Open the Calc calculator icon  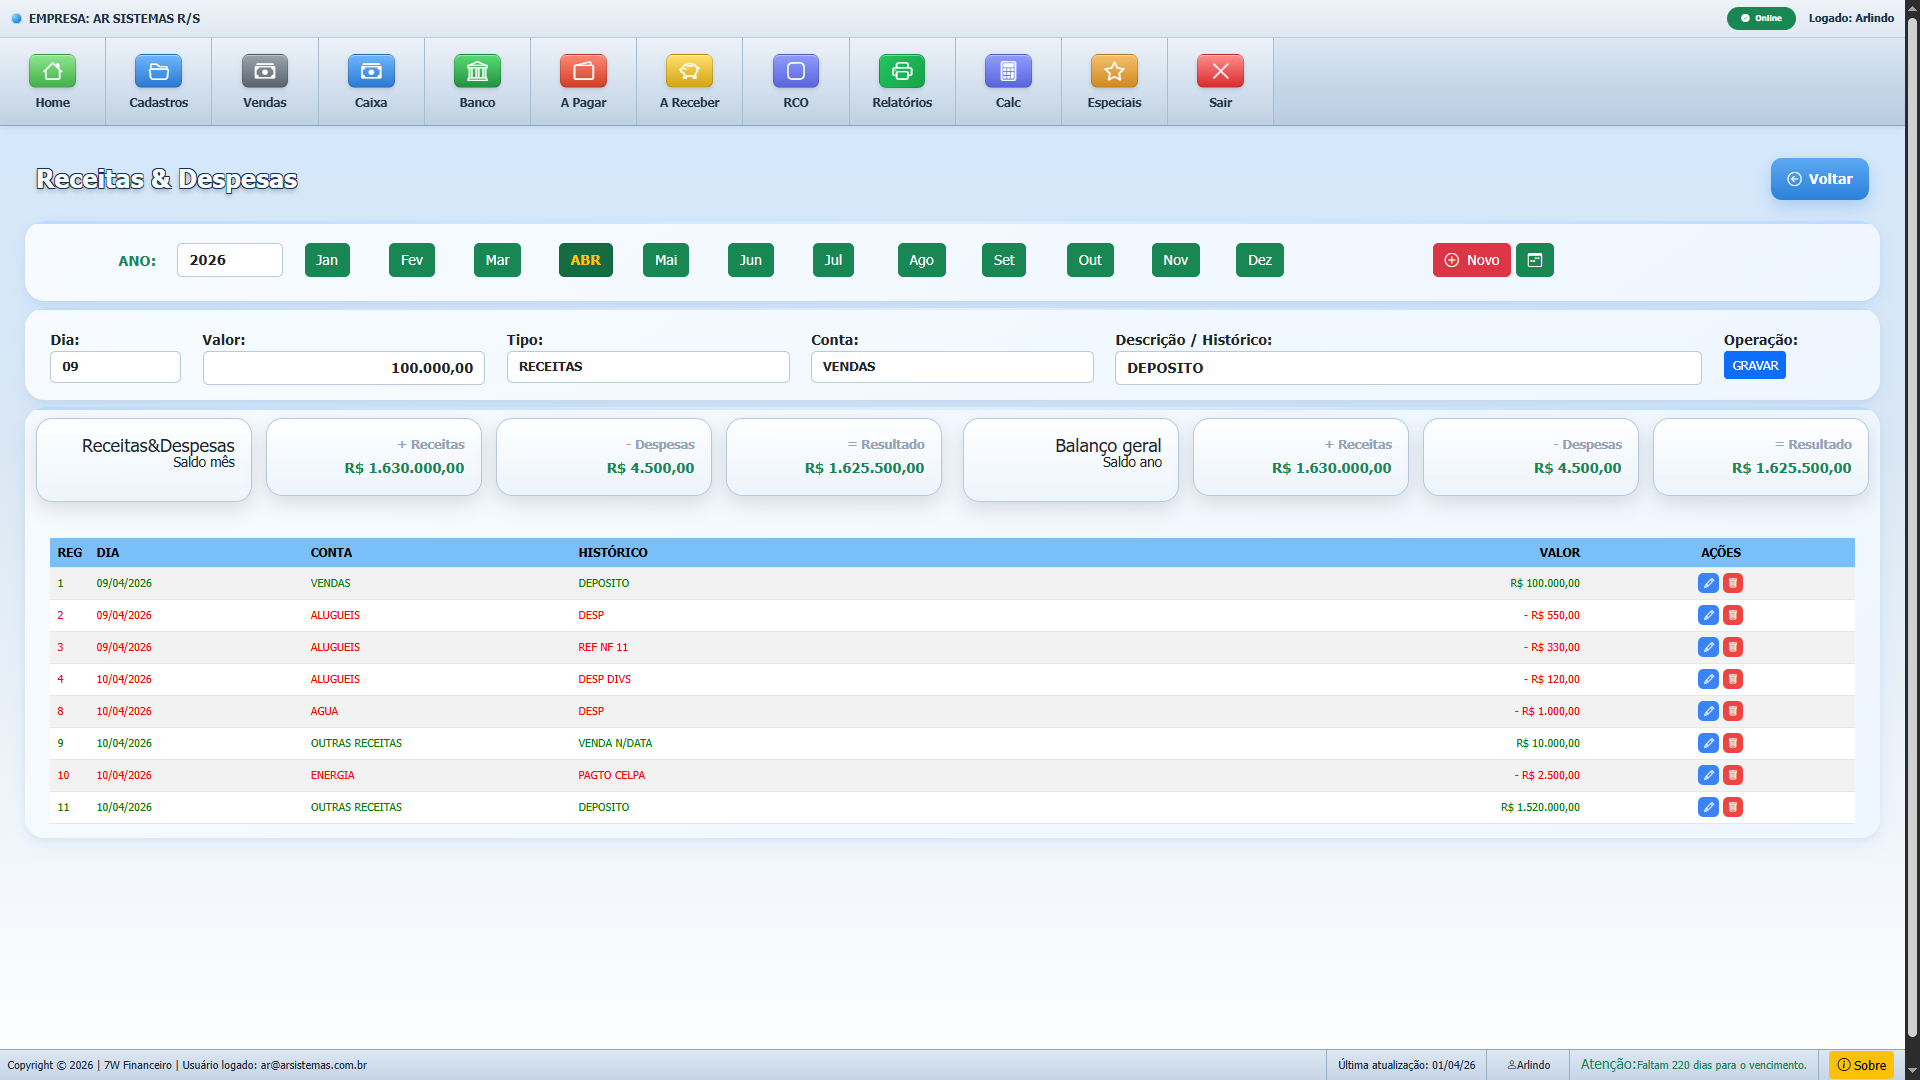[x=1008, y=71]
